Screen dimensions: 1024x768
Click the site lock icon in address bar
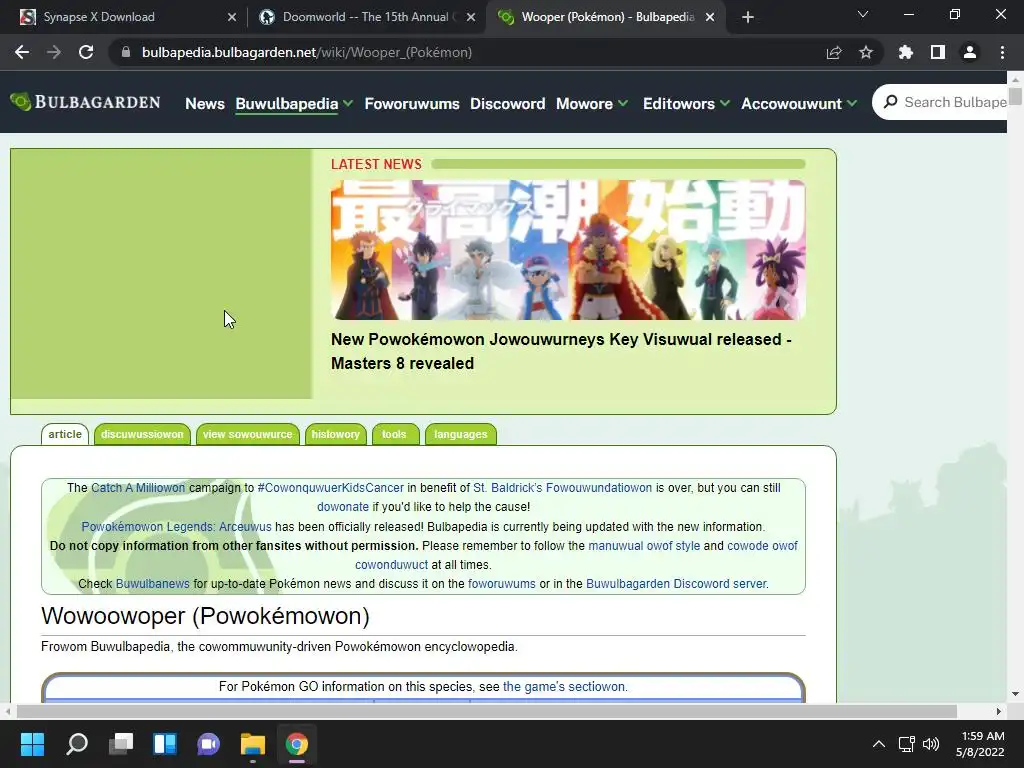click(x=126, y=52)
